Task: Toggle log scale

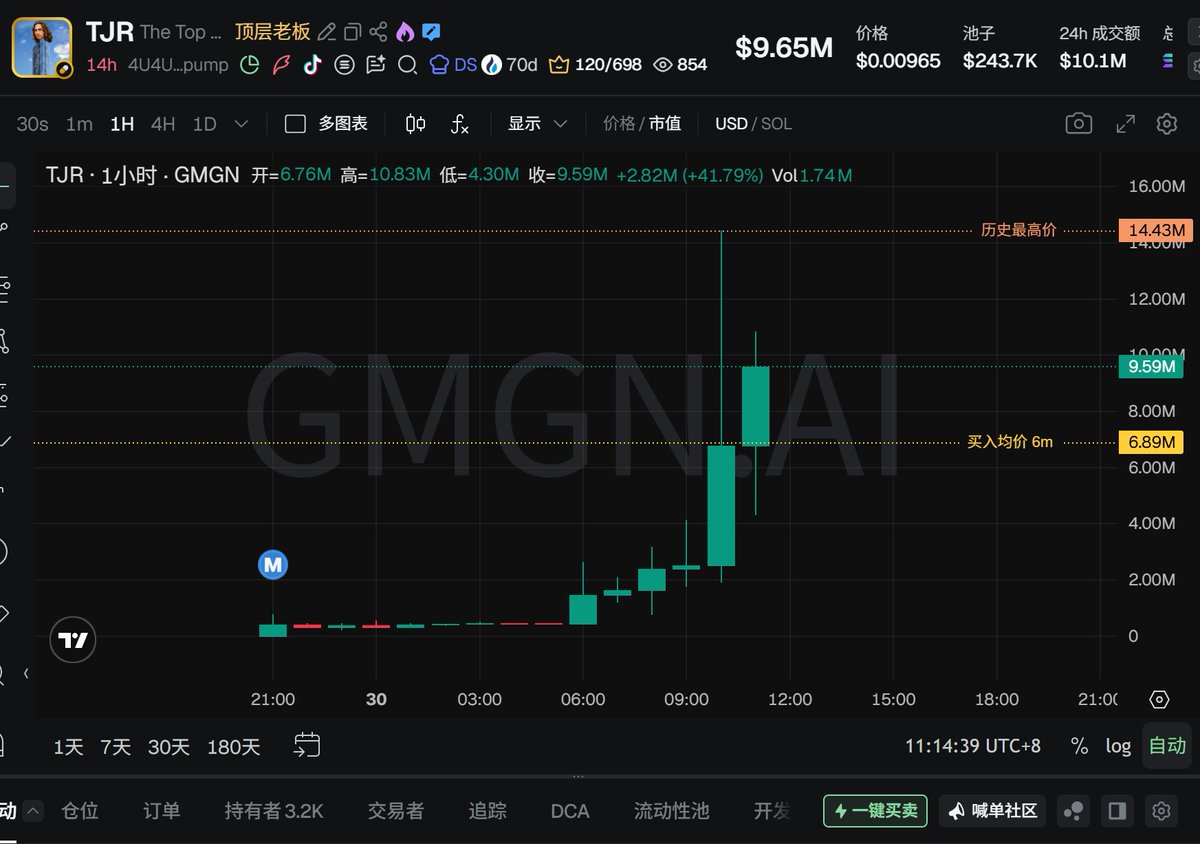Action: coord(1118,746)
